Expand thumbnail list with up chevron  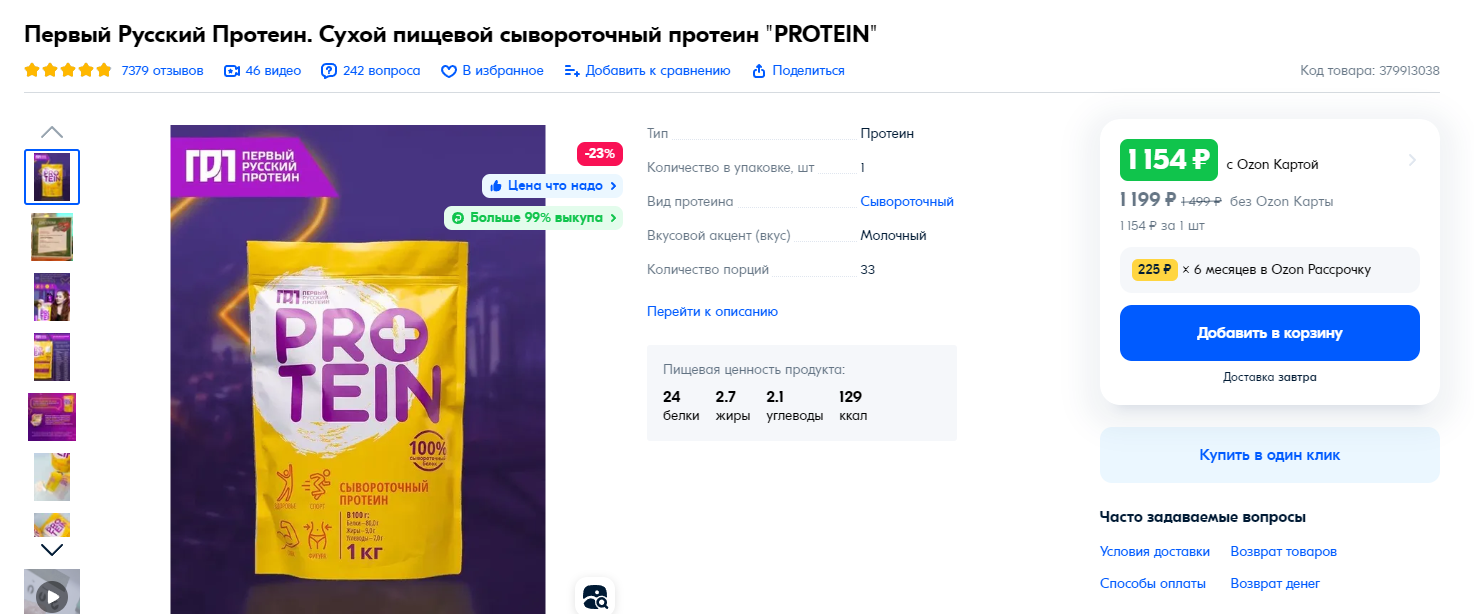[52, 132]
